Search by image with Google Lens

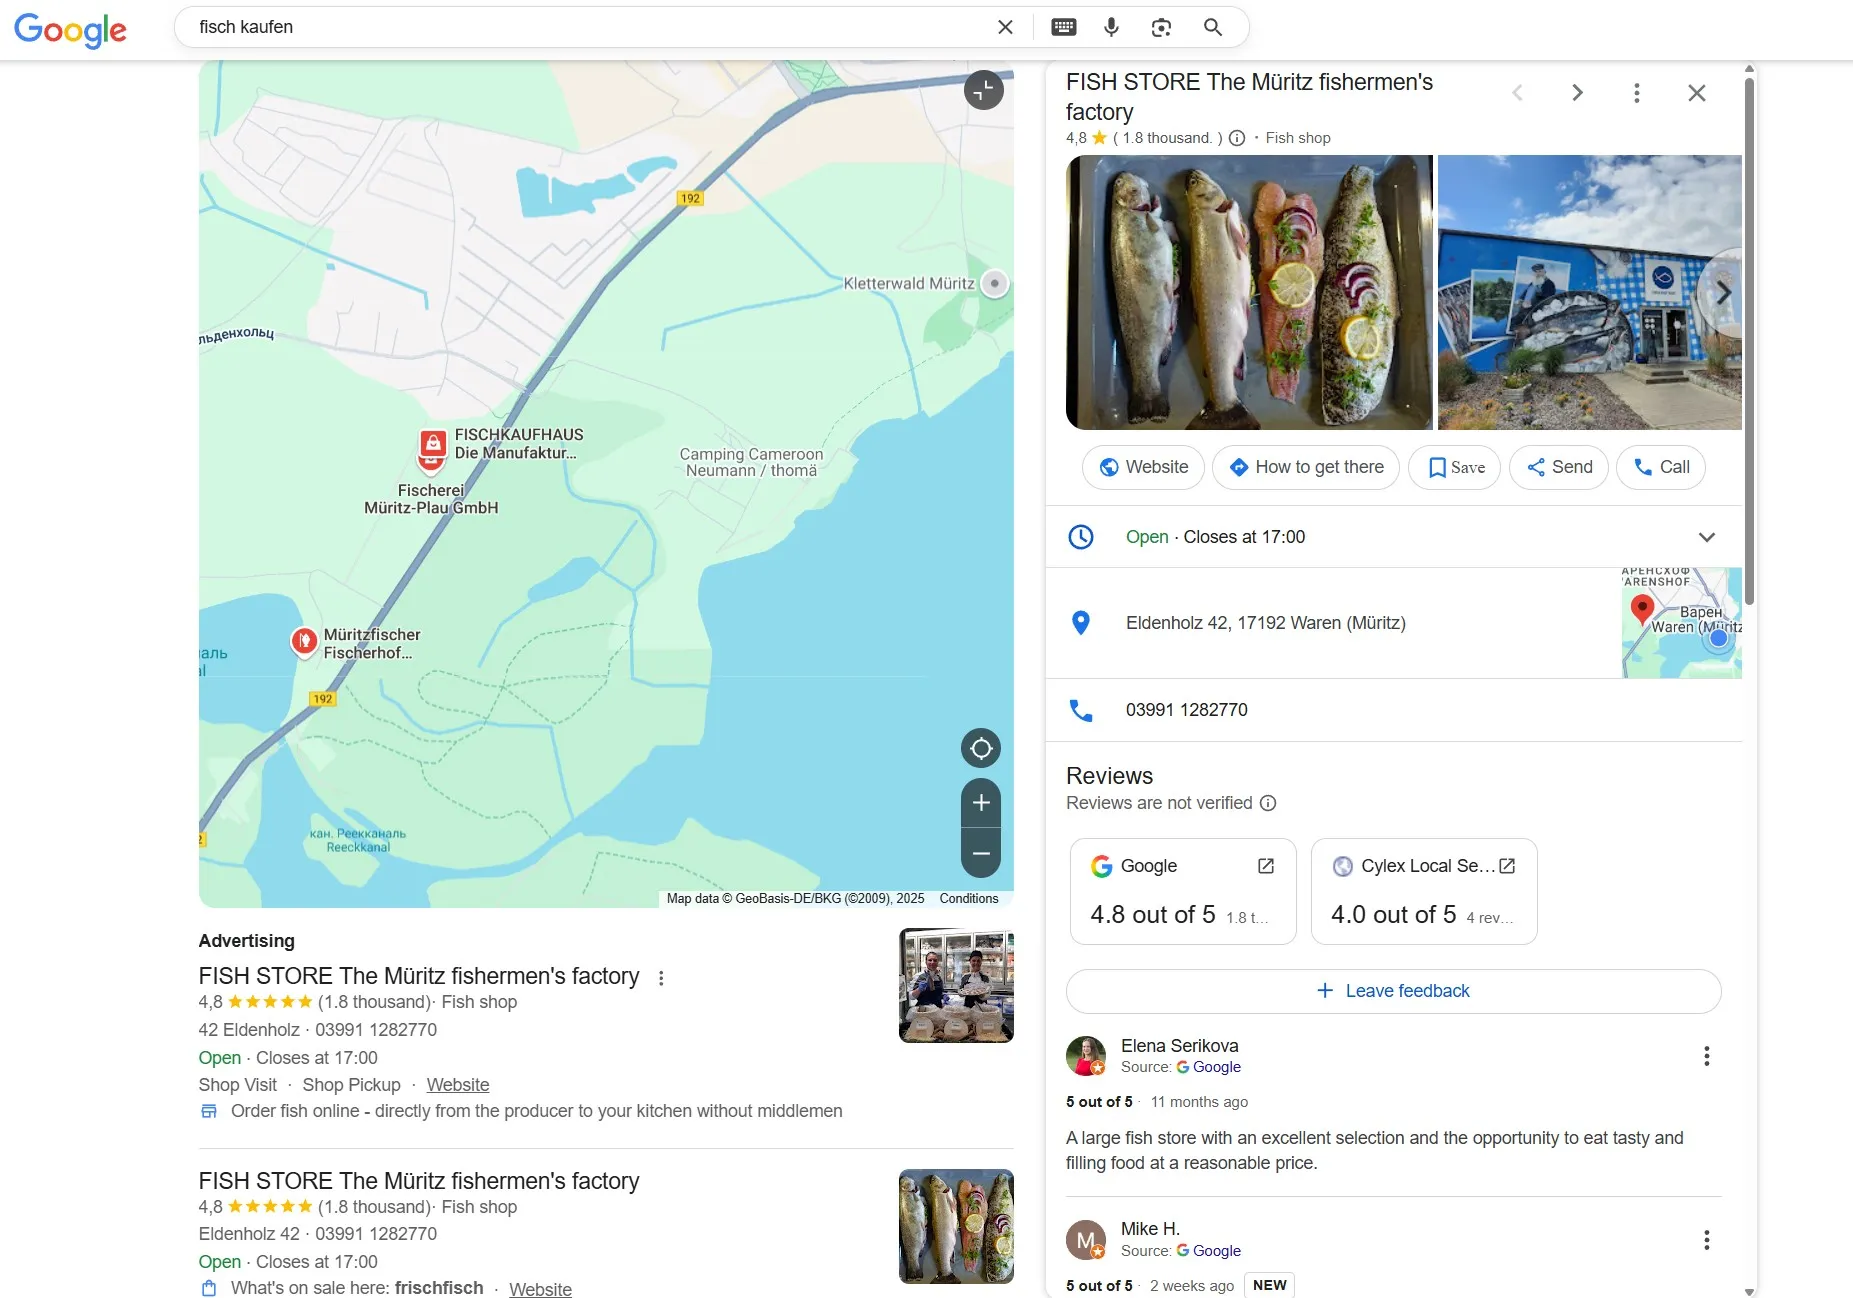pos(1161,27)
